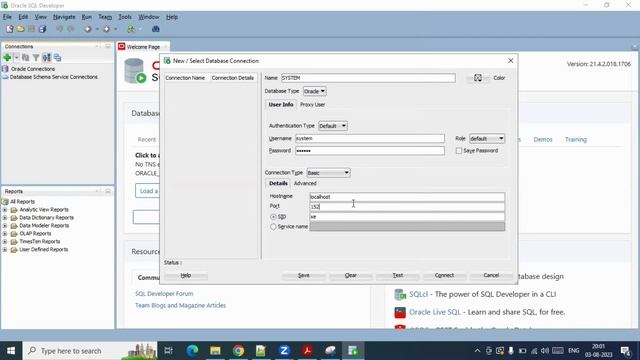Click the volume icon in system tray

point(544,351)
